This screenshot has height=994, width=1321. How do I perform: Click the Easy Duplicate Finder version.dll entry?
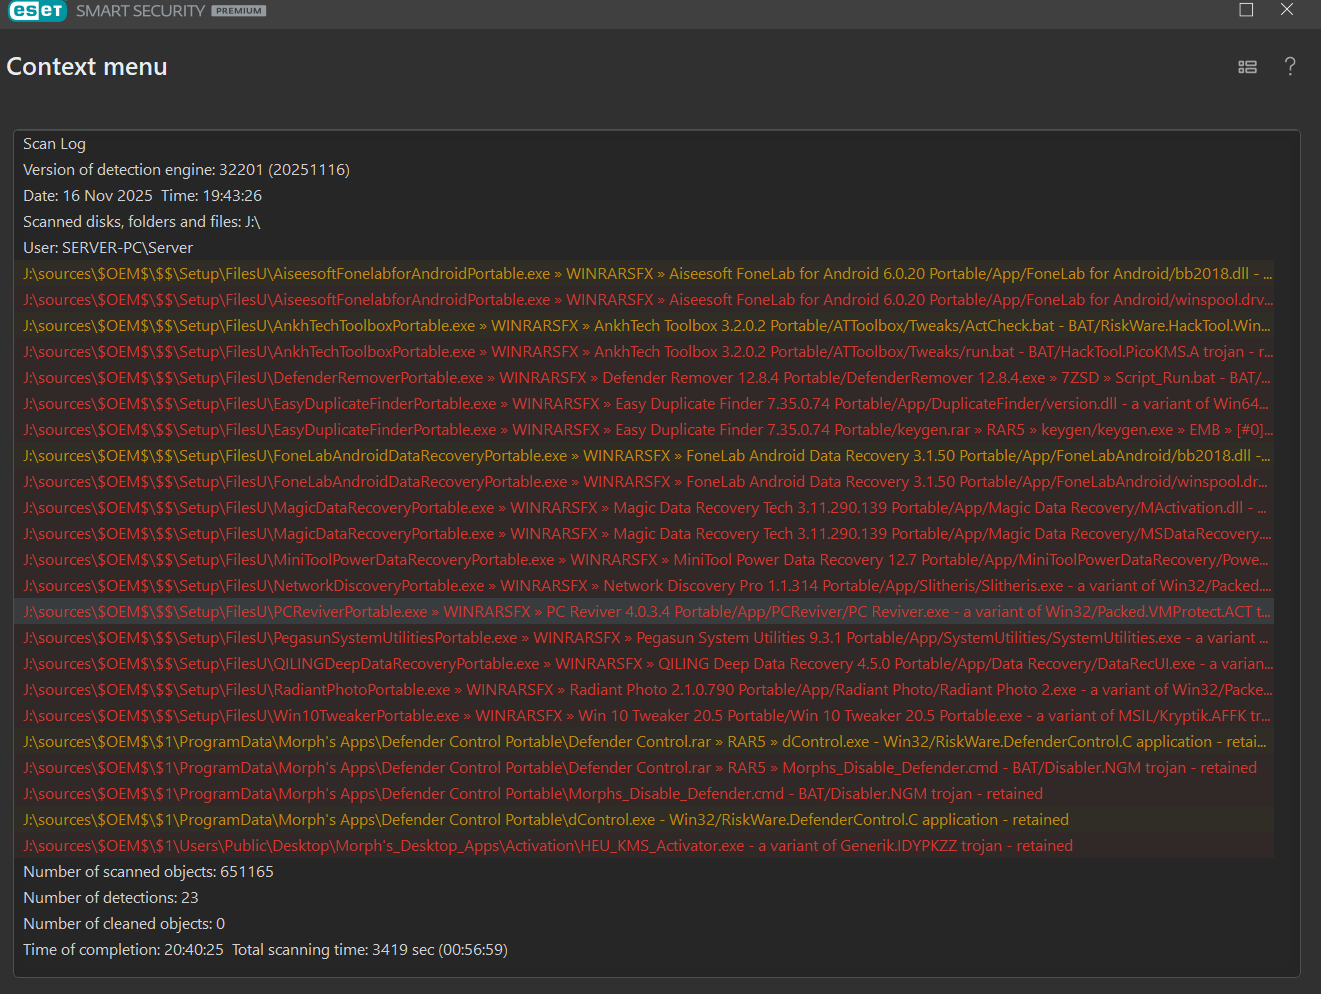[x=647, y=404]
